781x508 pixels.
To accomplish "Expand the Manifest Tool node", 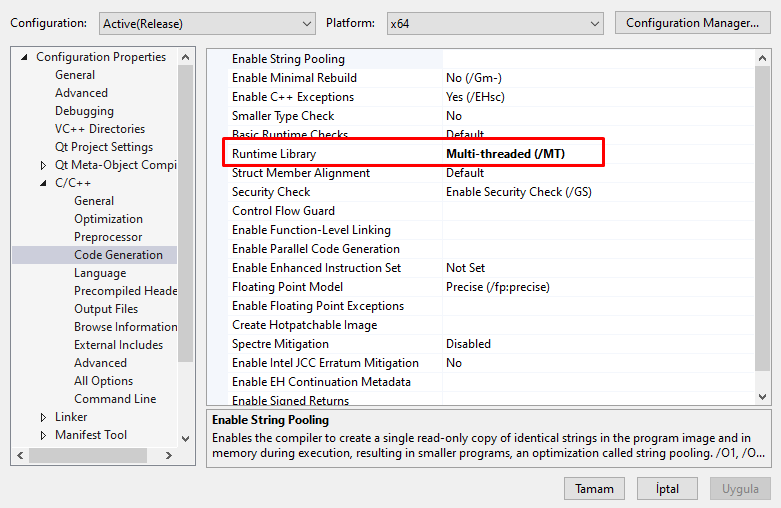I will point(43,435).
